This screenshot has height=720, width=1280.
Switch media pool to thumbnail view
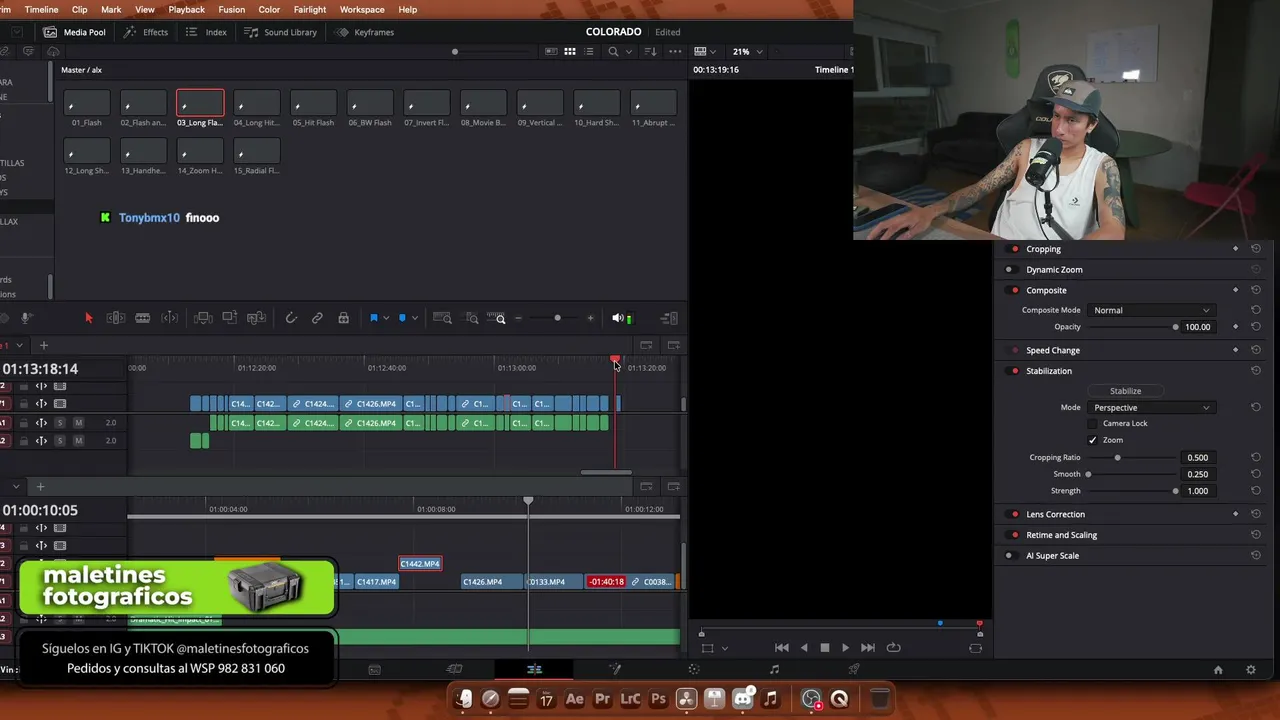click(569, 51)
